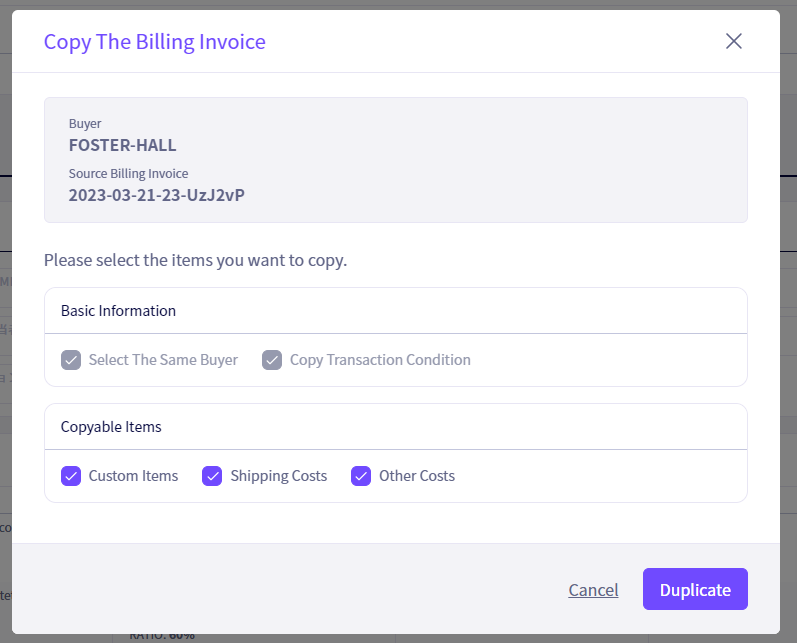Click the Cancel link
797x643 pixels.
pyautogui.click(x=593, y=590)
